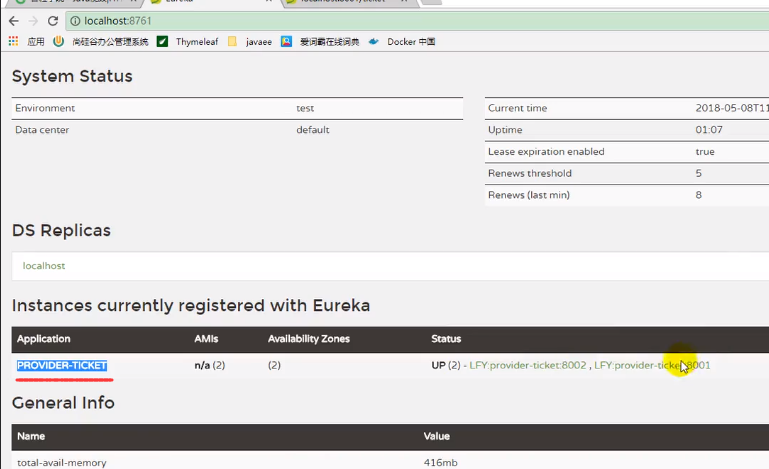
Task: Open the LFY:provider-ticket:8001 instance link
Action: point(652,365)
